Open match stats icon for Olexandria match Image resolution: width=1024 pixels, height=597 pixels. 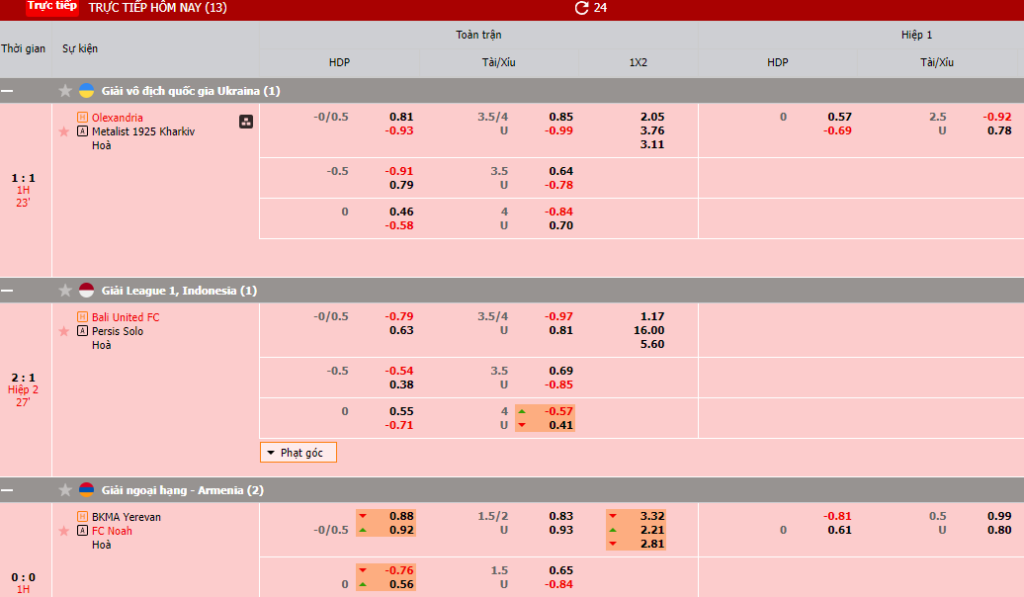(x=246, y=122)
